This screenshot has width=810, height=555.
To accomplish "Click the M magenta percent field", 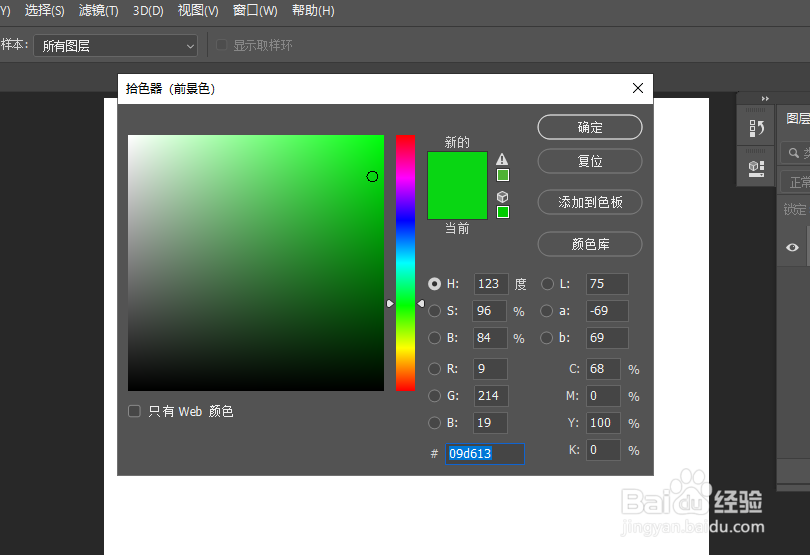I will (603, 395).
